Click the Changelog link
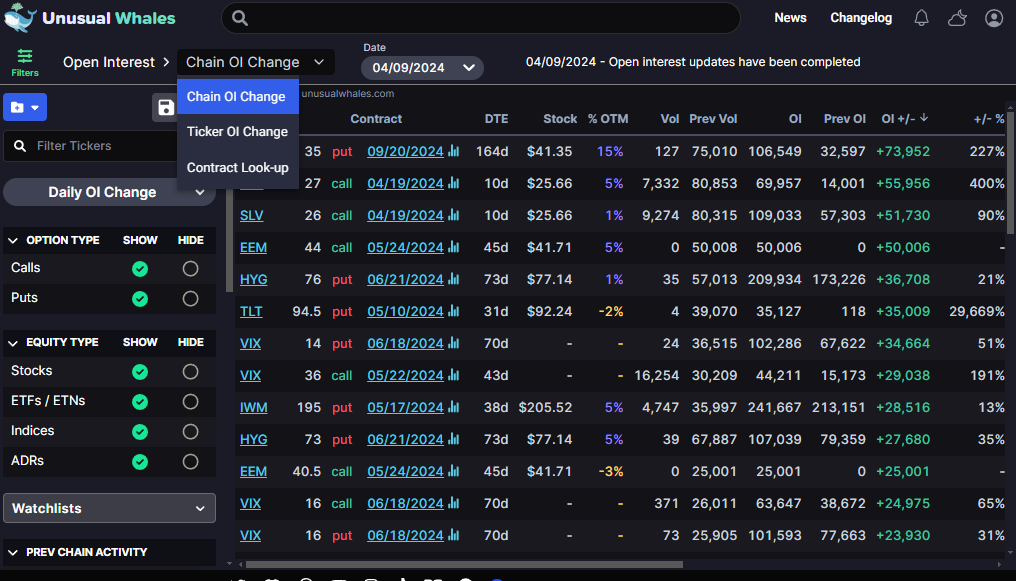The height and width of the screenshot is (581, 1016). pos(860,17)
